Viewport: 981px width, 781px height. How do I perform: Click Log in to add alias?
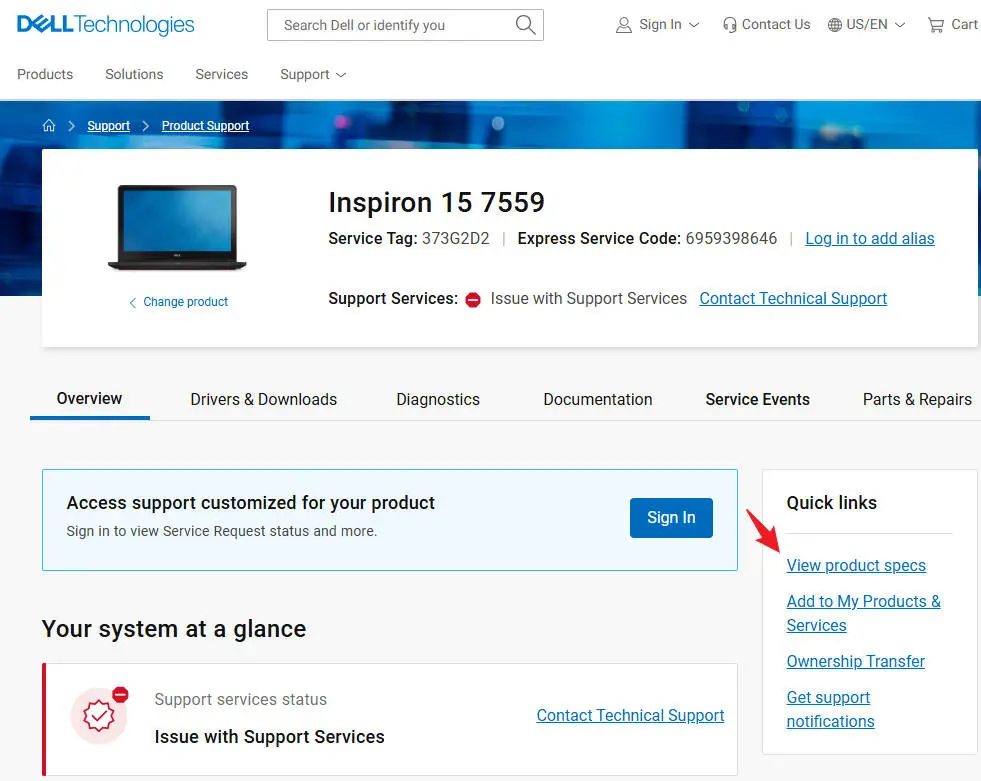870,238
